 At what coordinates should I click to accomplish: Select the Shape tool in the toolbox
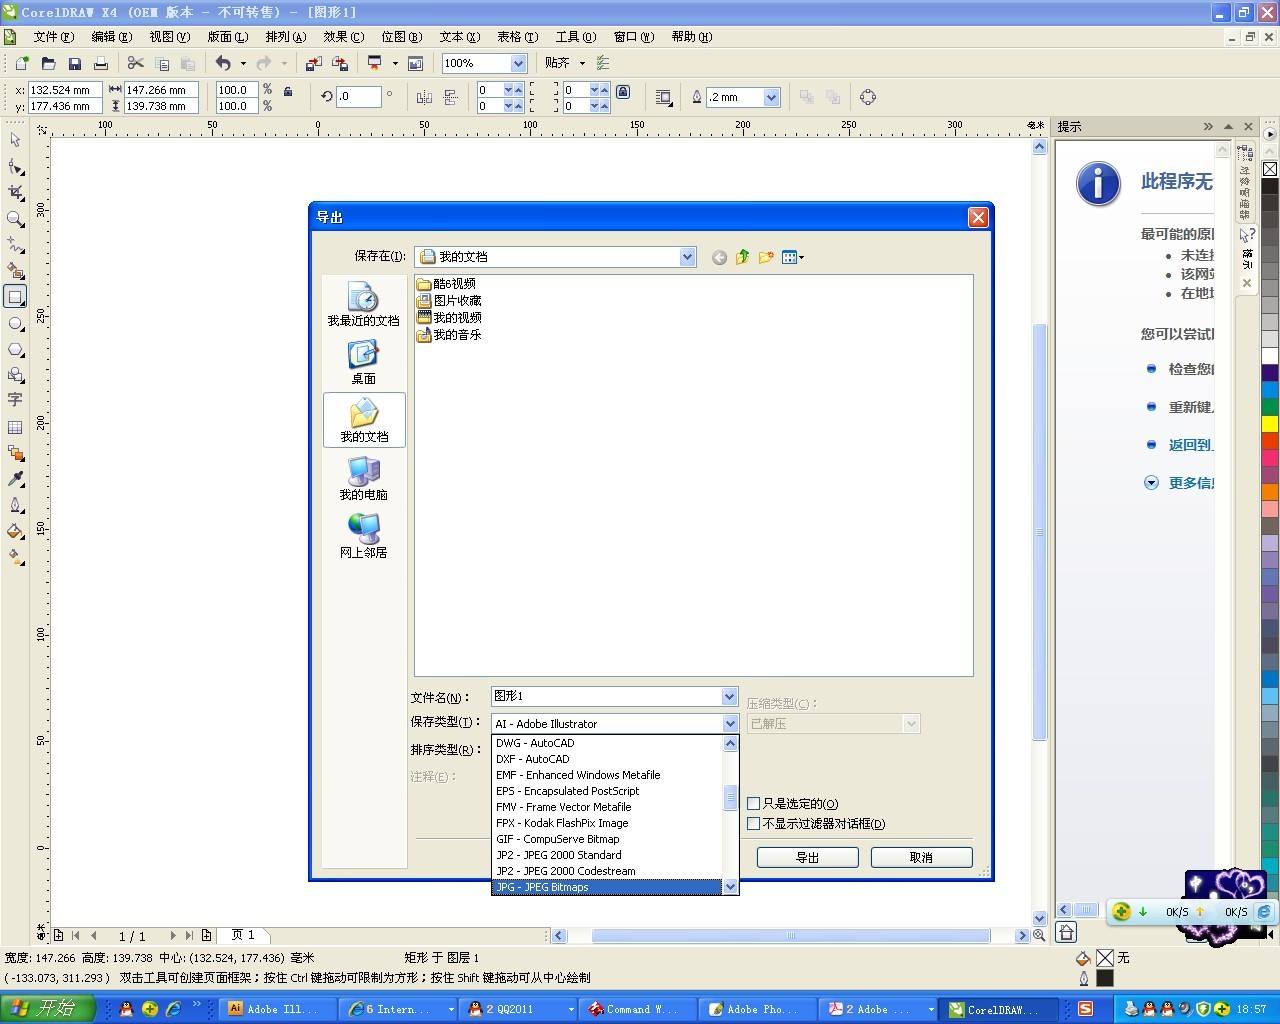tap(15, 166)
